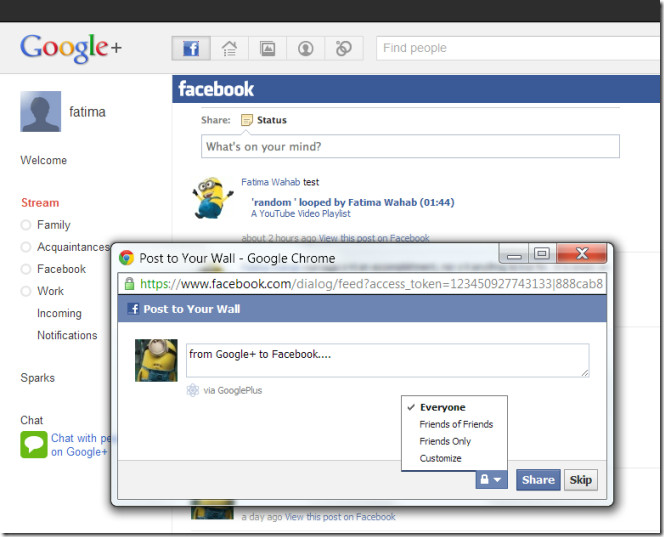Viewport: 664px width, 537px height.
Task: Choose Friends of Friends privacy option
Action: [x=454, y=424]
